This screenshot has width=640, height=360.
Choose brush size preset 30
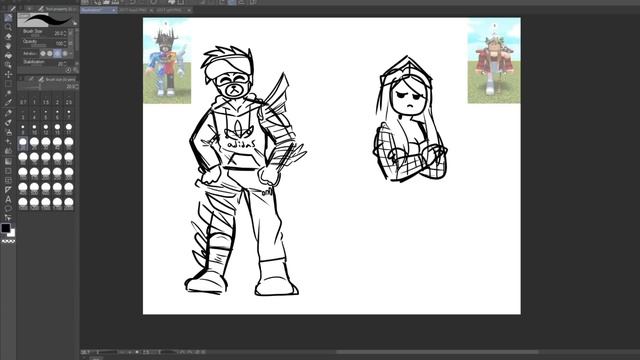(46, 143)
